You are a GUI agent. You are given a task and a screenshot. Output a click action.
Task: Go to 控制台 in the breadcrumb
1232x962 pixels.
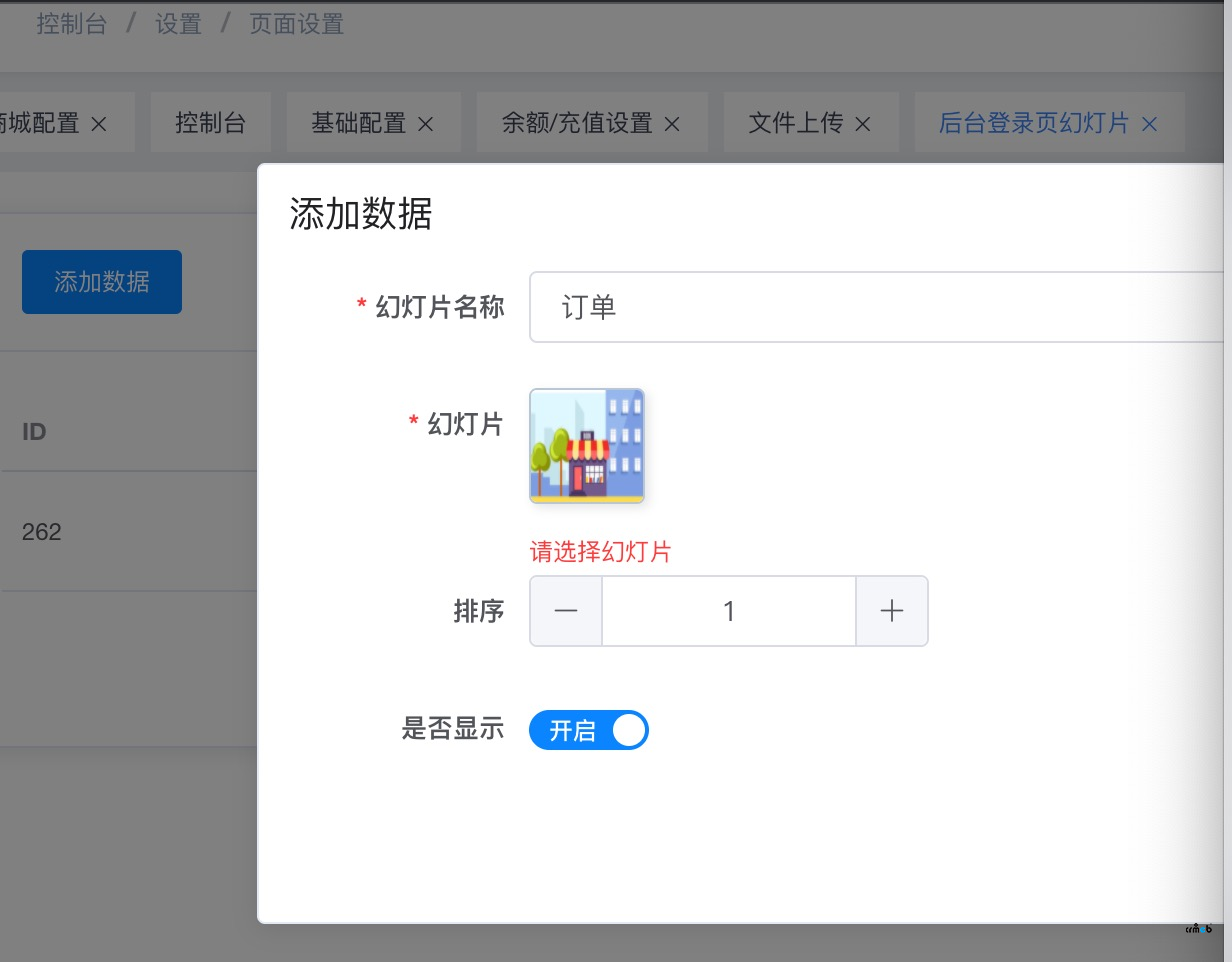[71, 24]
